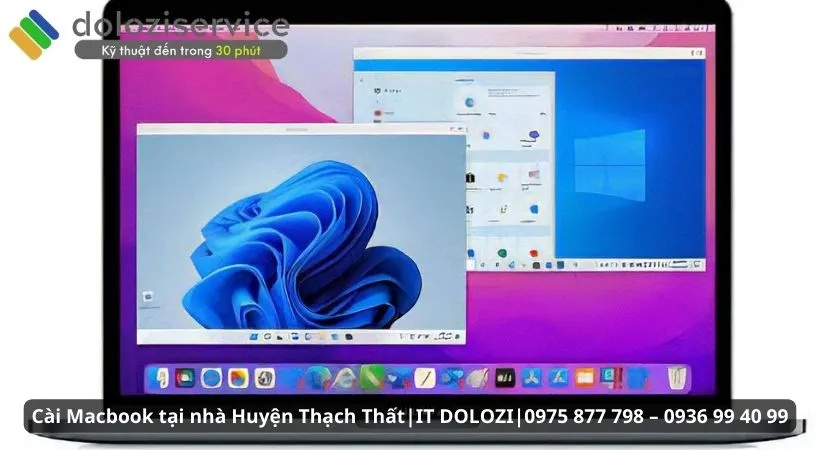Viewport: 820px width, 450px height.
Task: Open the green app icon in the dock
Action: pos(371,378)
